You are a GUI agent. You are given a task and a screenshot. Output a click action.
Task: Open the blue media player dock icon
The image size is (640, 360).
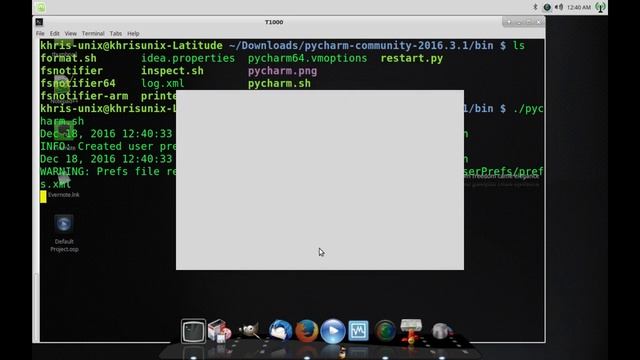click(x=333, y=331)
